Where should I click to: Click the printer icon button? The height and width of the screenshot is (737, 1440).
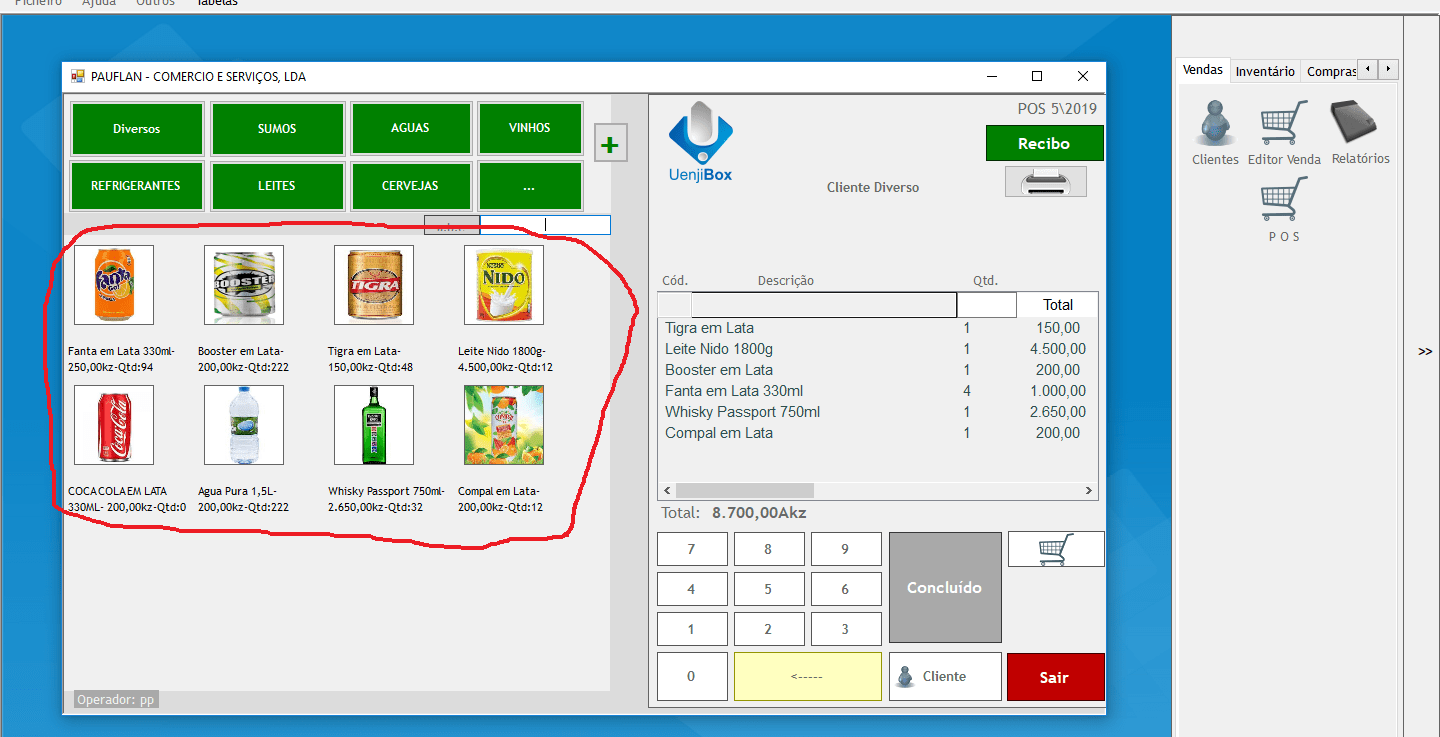click(x=1045, y=182)
